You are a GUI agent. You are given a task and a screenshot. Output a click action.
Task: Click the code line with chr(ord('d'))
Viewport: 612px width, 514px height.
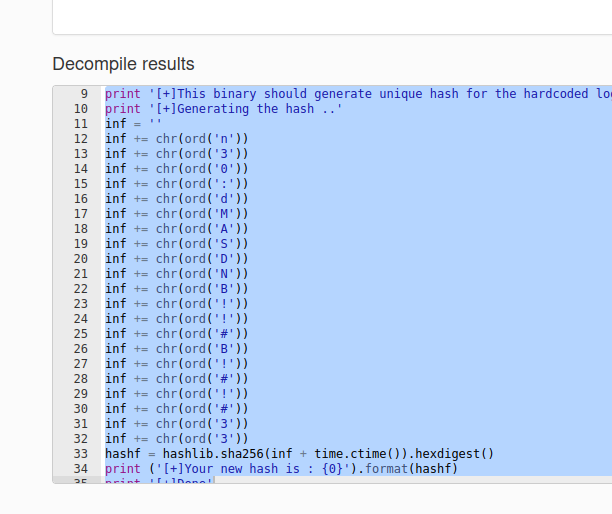pyautogui.click(x=176, y=199)
